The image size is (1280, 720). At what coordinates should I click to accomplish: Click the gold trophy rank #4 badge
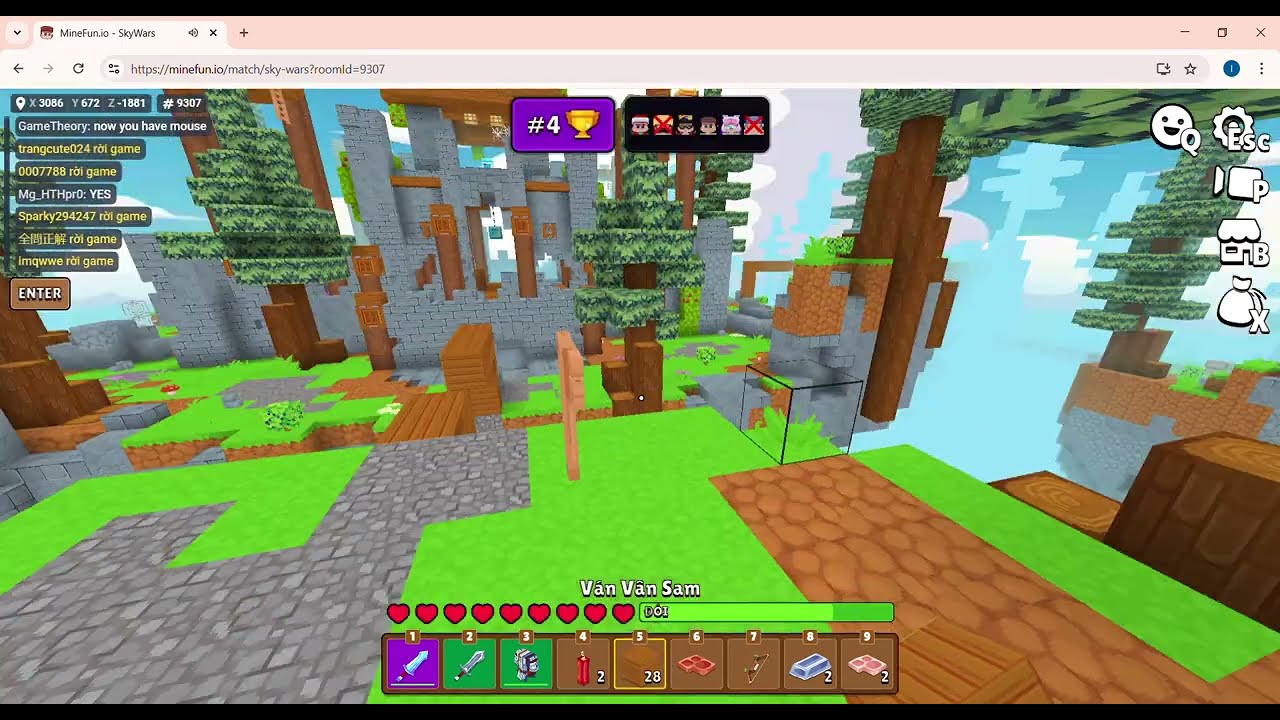click(x=563, y=125)
